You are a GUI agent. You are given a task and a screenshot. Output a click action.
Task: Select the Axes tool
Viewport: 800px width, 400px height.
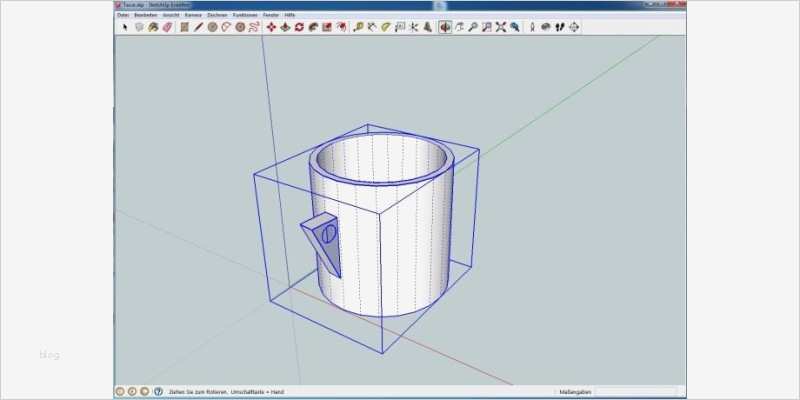tap(413, 27)
